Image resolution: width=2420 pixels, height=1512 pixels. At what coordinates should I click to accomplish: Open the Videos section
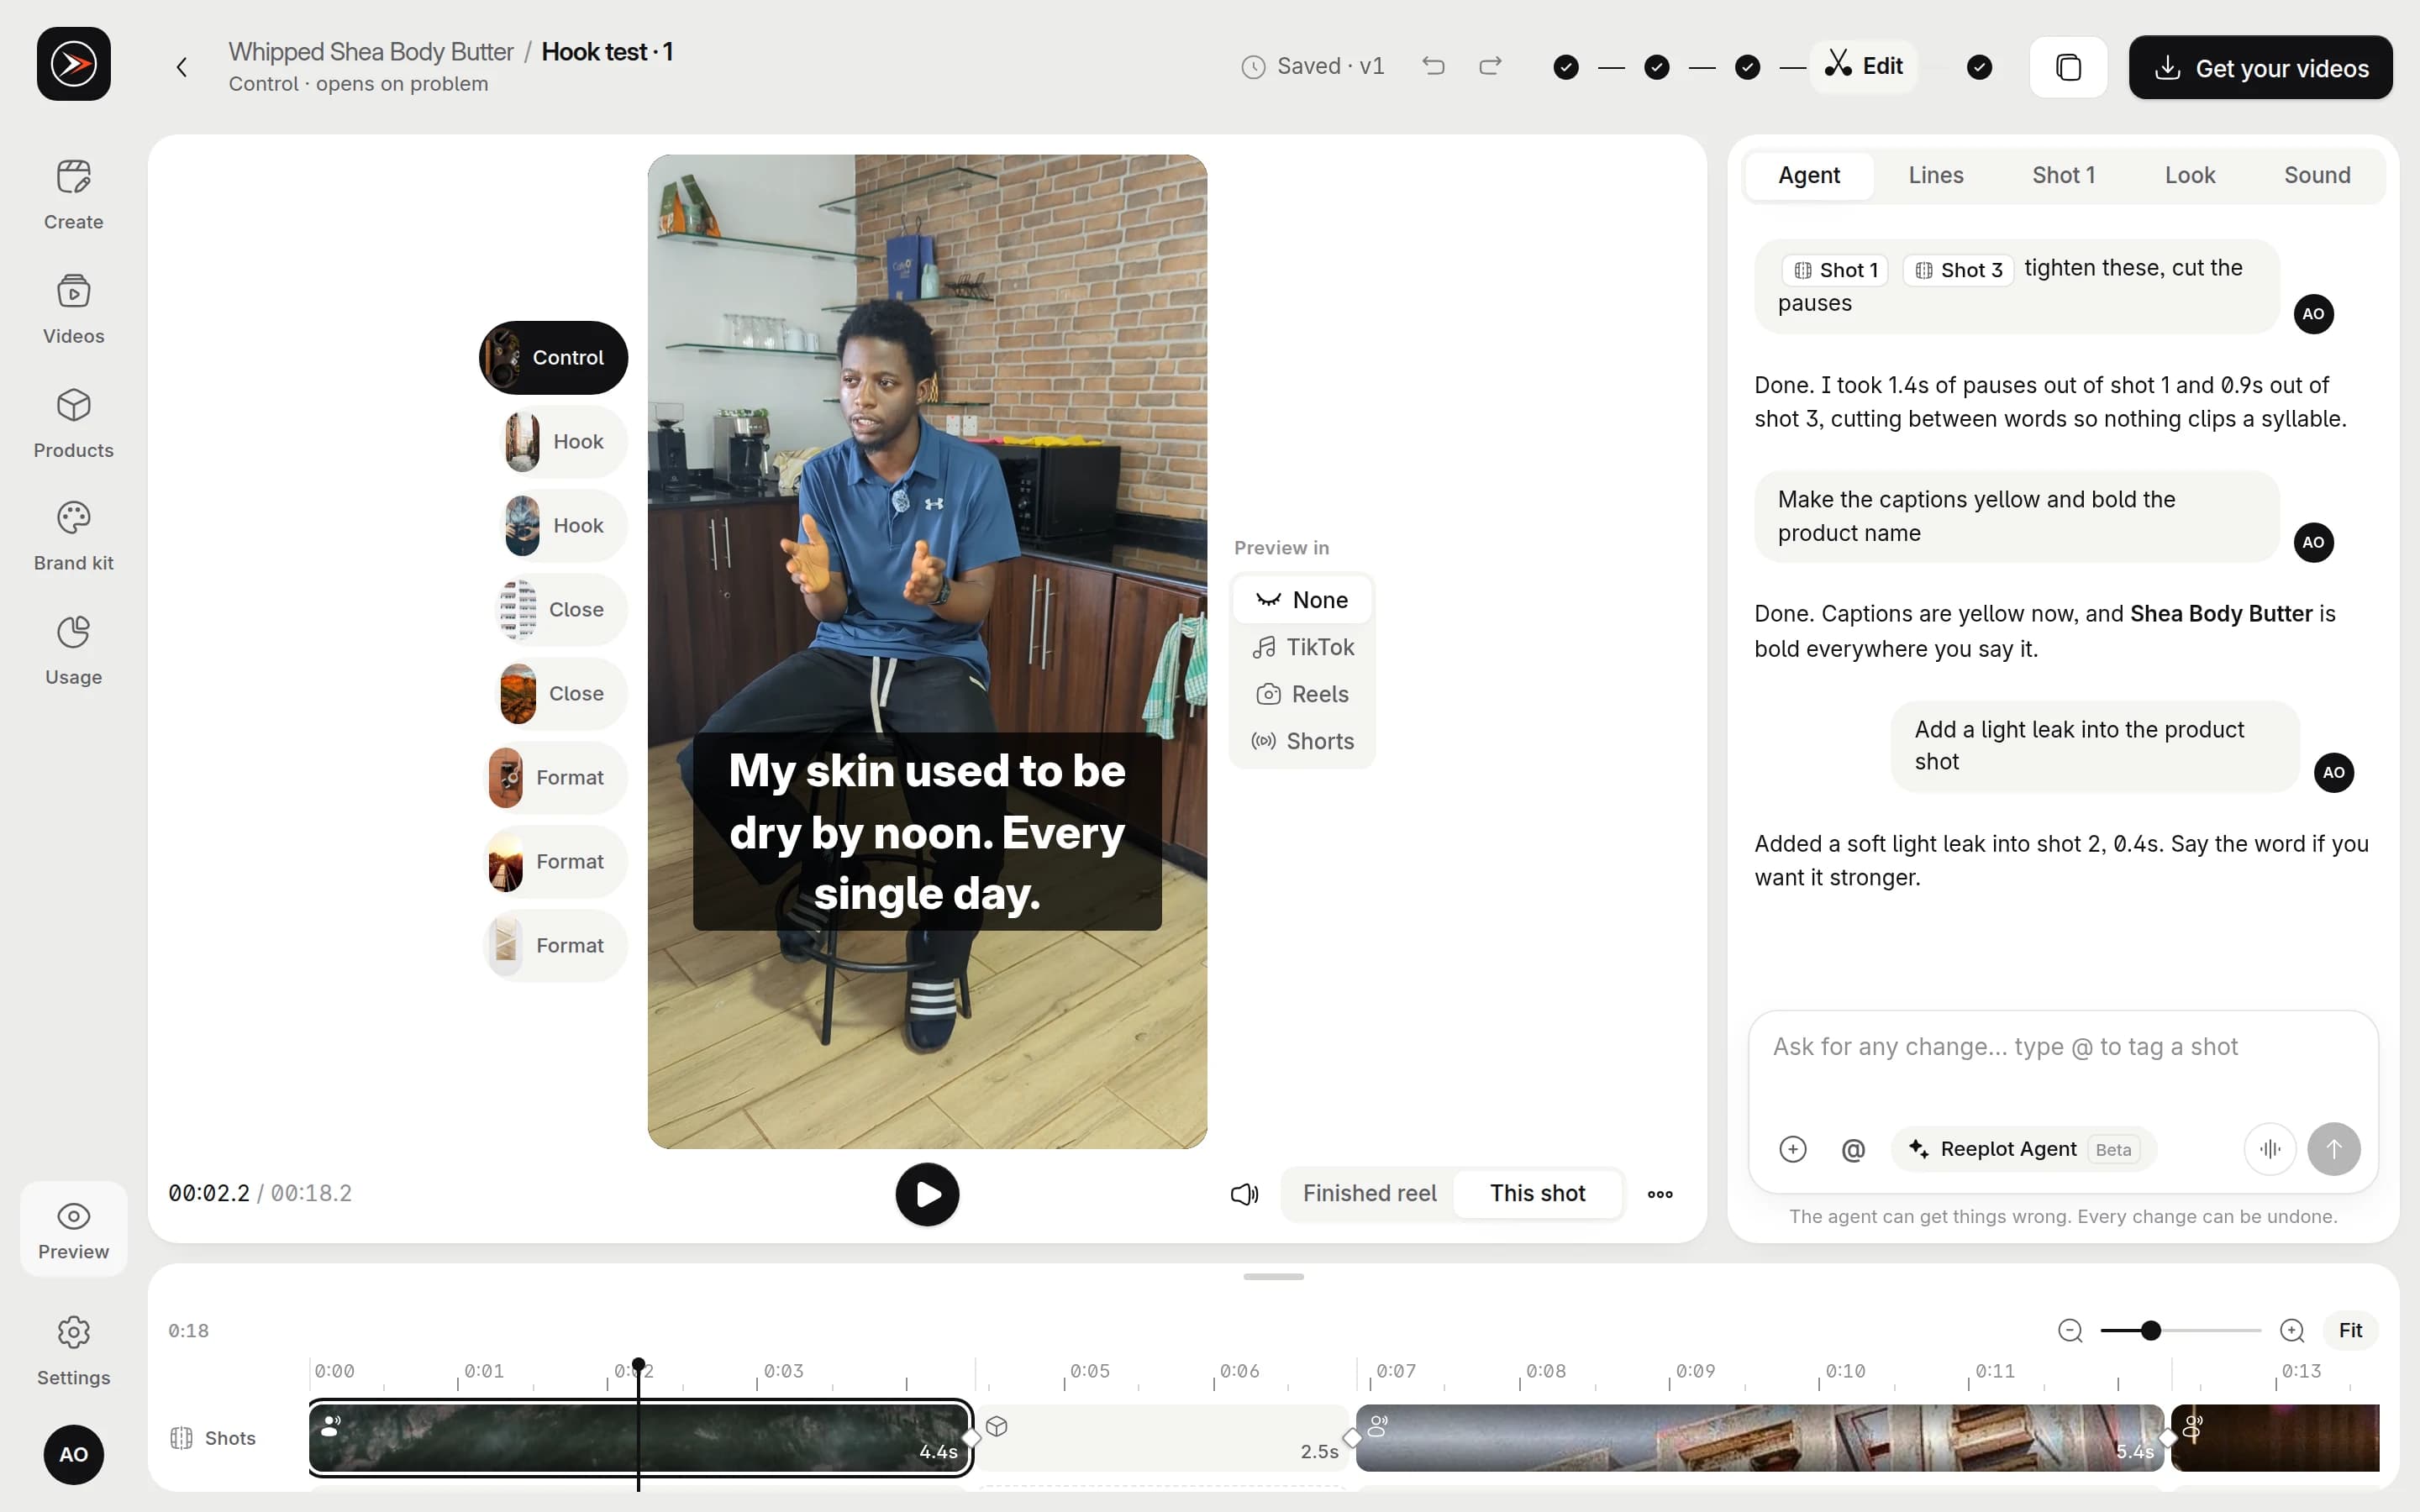pos(73,310)
